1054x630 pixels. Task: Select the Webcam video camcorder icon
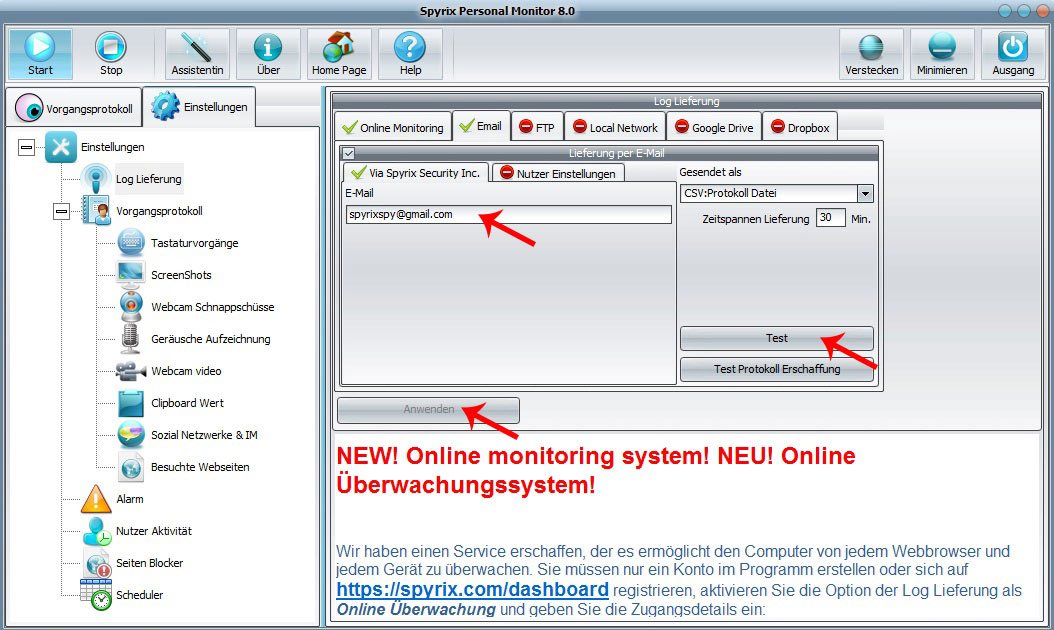click(x=131, y=370)
